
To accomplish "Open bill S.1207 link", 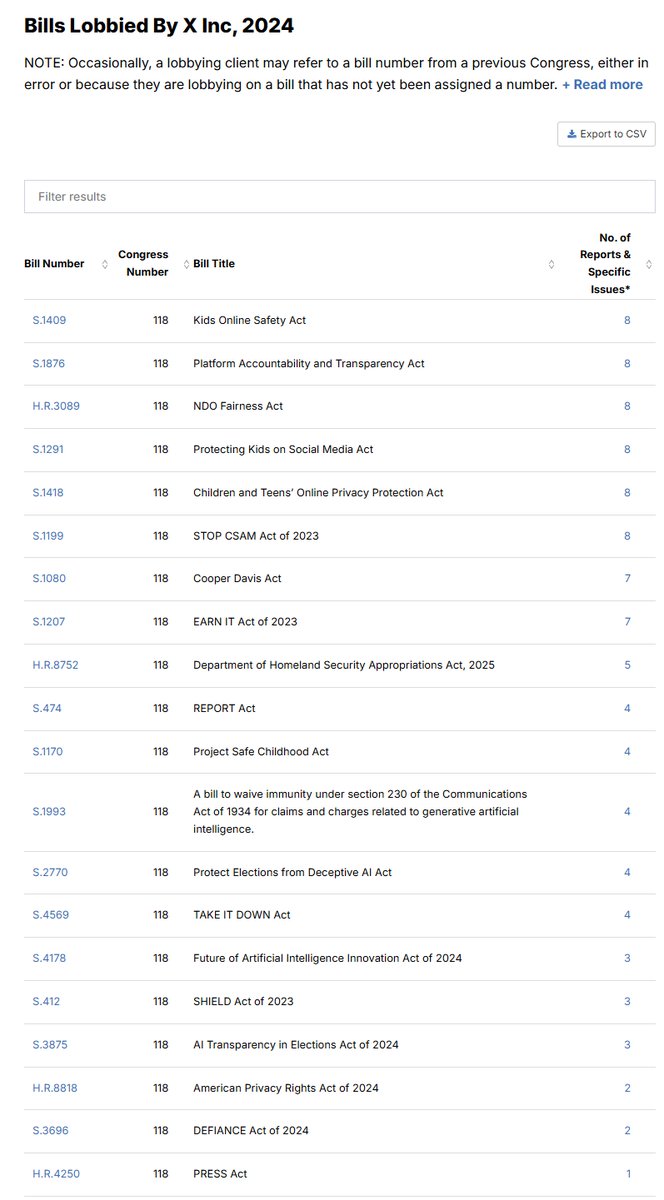I will pyautogui.click(x=48, y=622).
